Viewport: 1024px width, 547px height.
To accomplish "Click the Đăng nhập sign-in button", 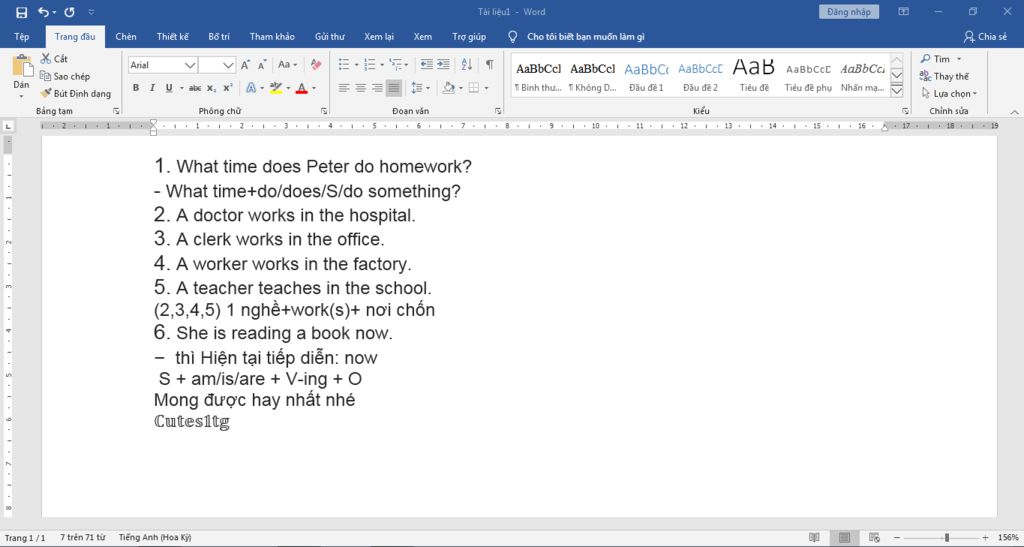I will pos(850,12).
